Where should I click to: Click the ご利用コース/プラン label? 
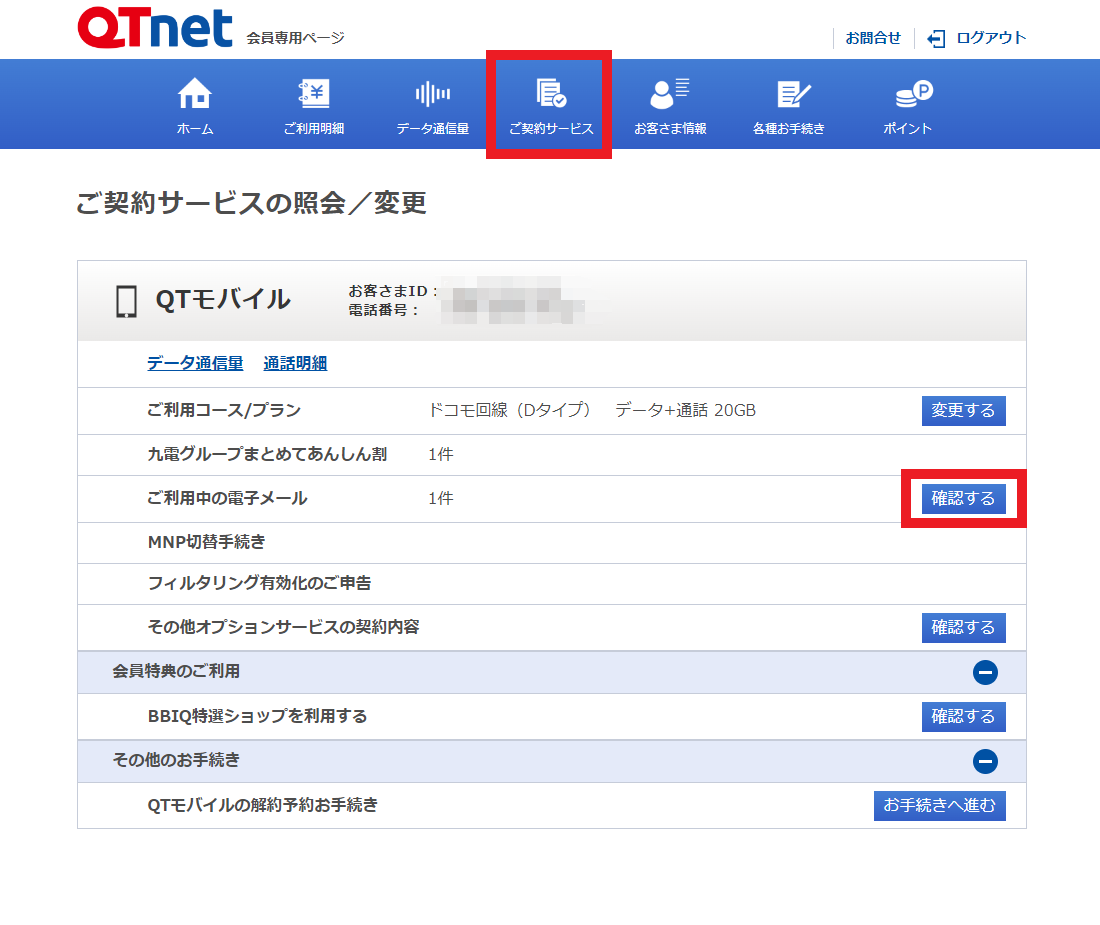pyautogui.click(x=224, y=410)
